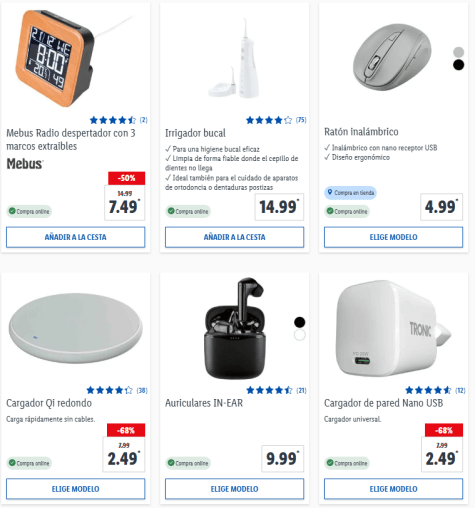Add Irrigador bucal to the basket
This screenshot has height=508, width=475.
pos(234,237)
